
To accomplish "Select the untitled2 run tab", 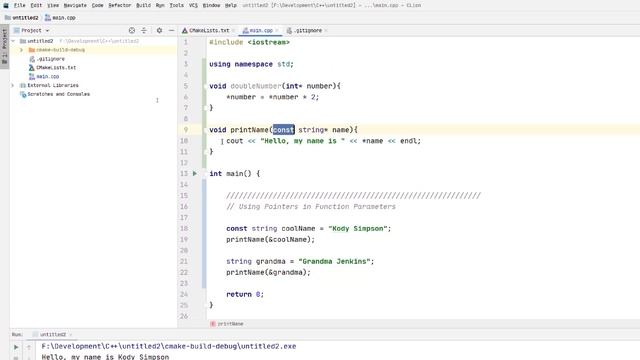I will 53,334.
